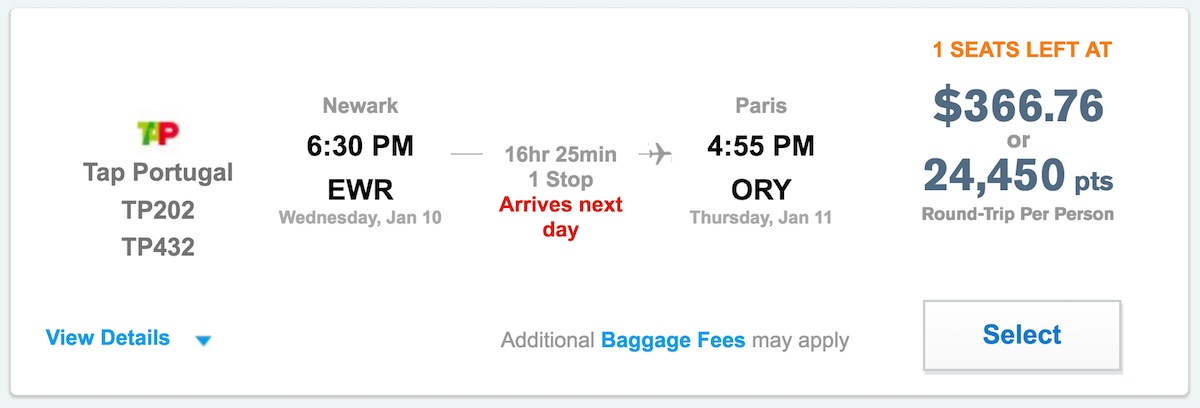The height and width of the screenshot is (408, 1200).
Task: Select this flight with the Select button
Action: 1022,335
